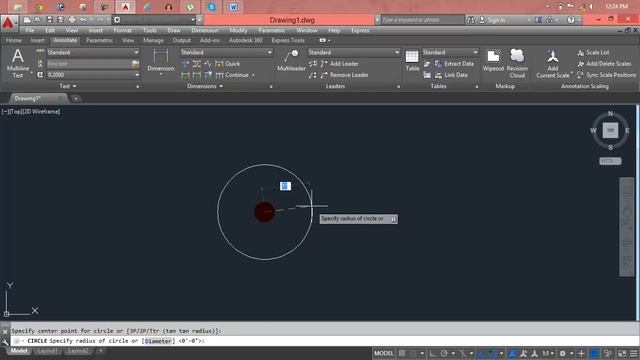This screenshot has height=360, width=640.
Task: Select the Multileader tool
Action: [x=291, y=60]
